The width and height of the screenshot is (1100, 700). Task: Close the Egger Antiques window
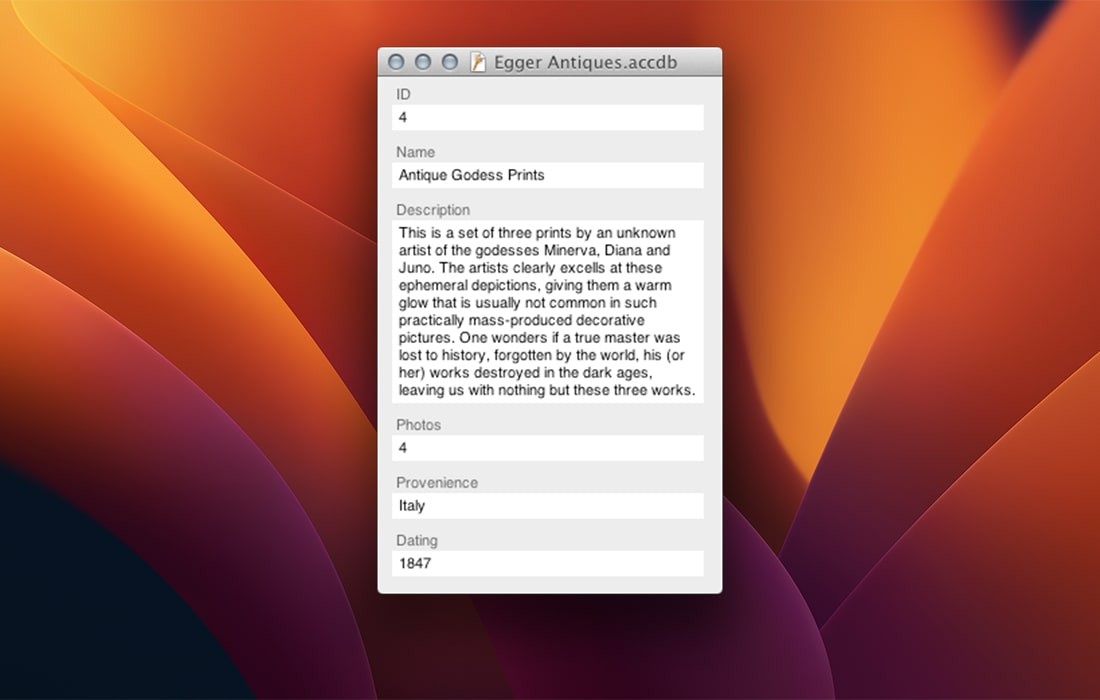click(396, 61)
